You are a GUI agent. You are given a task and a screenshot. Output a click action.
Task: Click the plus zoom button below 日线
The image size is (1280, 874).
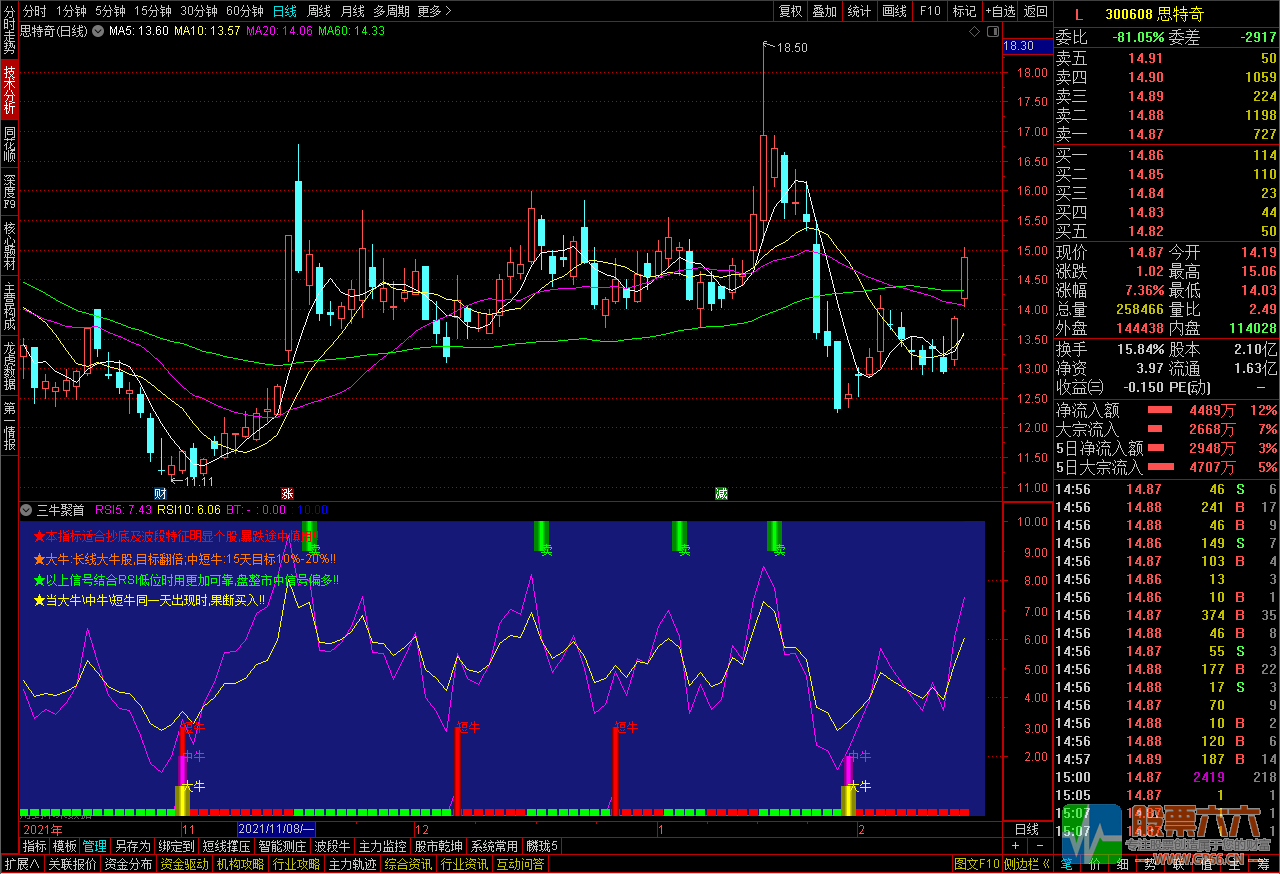tap(1015, 846)
